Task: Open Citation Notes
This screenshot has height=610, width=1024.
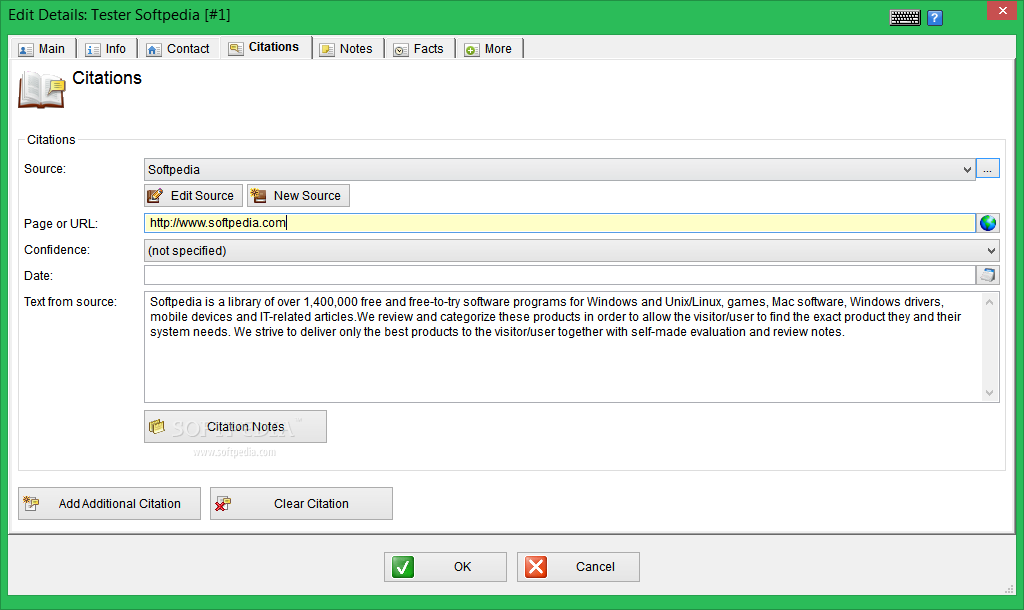Action: pos(235,426)
